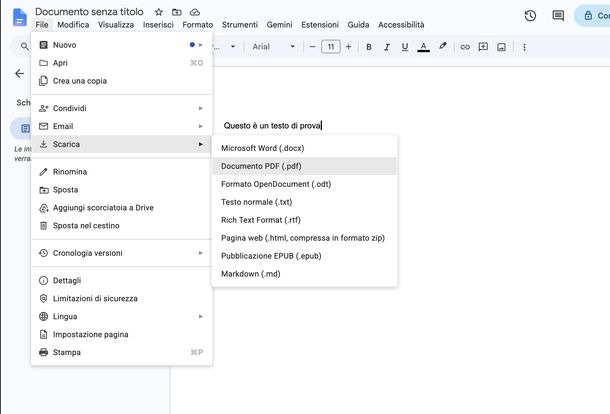Screen dimensions: 610x414
Task: Click the text 'Questo è un testo di prova'
Action: (x=272, y=126)
